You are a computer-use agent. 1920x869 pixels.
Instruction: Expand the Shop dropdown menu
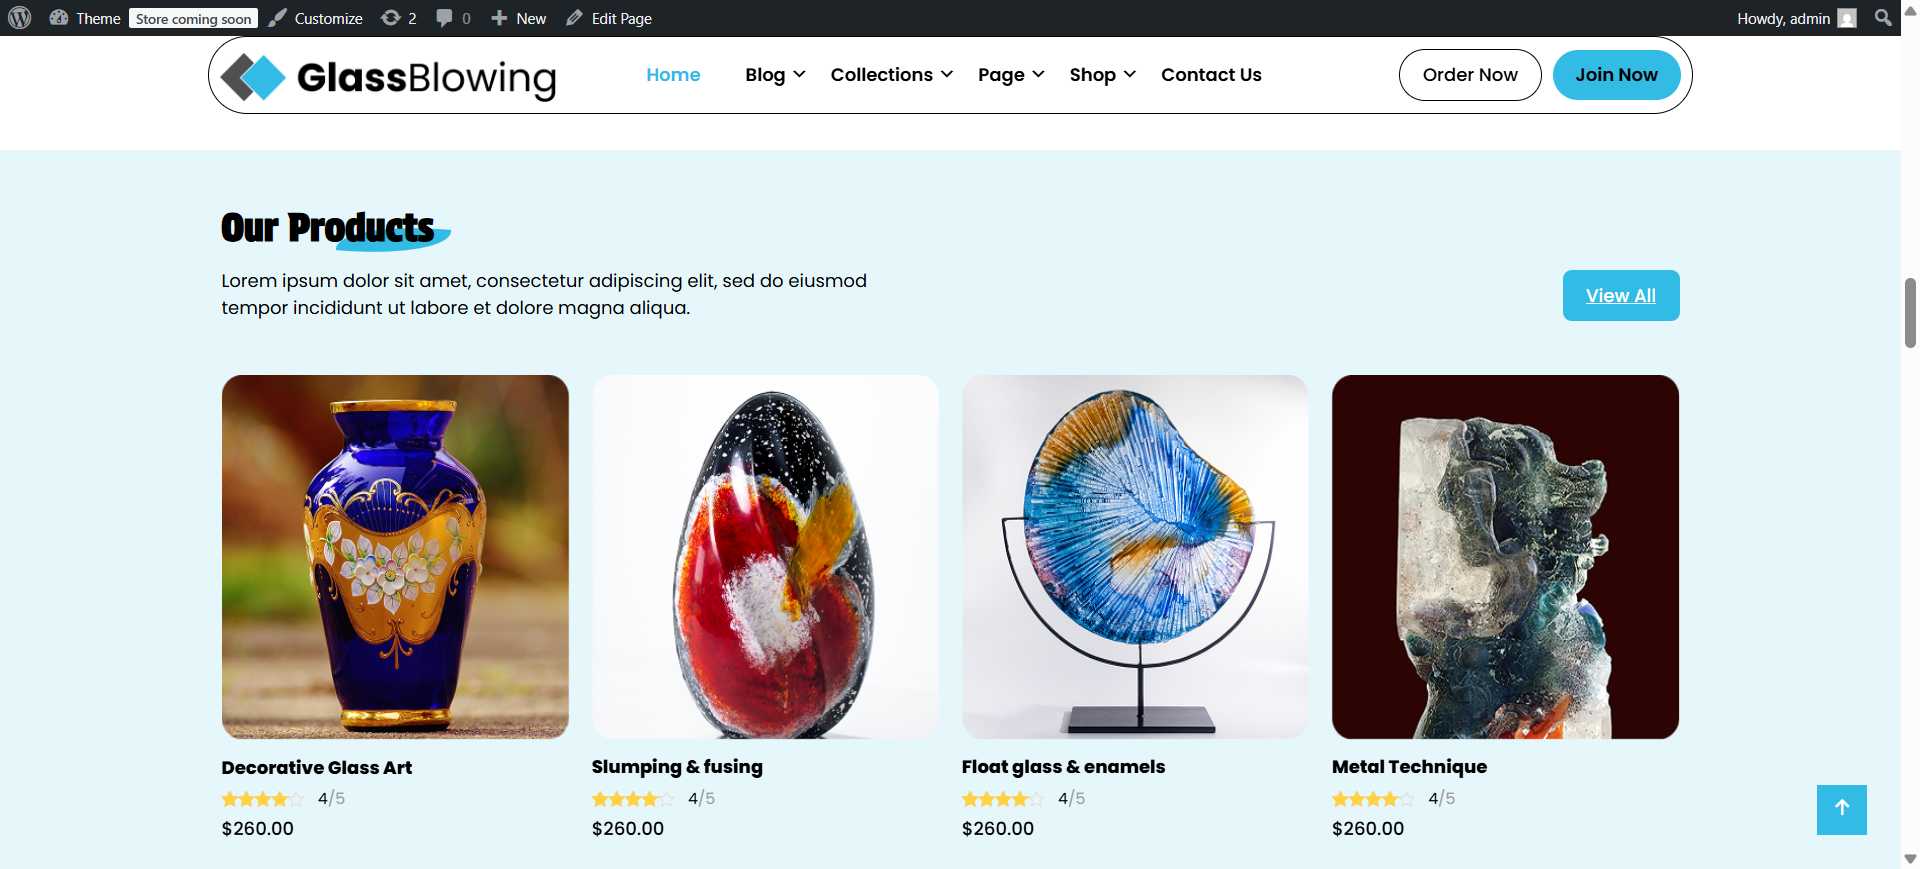click(x=1102, y=75)
